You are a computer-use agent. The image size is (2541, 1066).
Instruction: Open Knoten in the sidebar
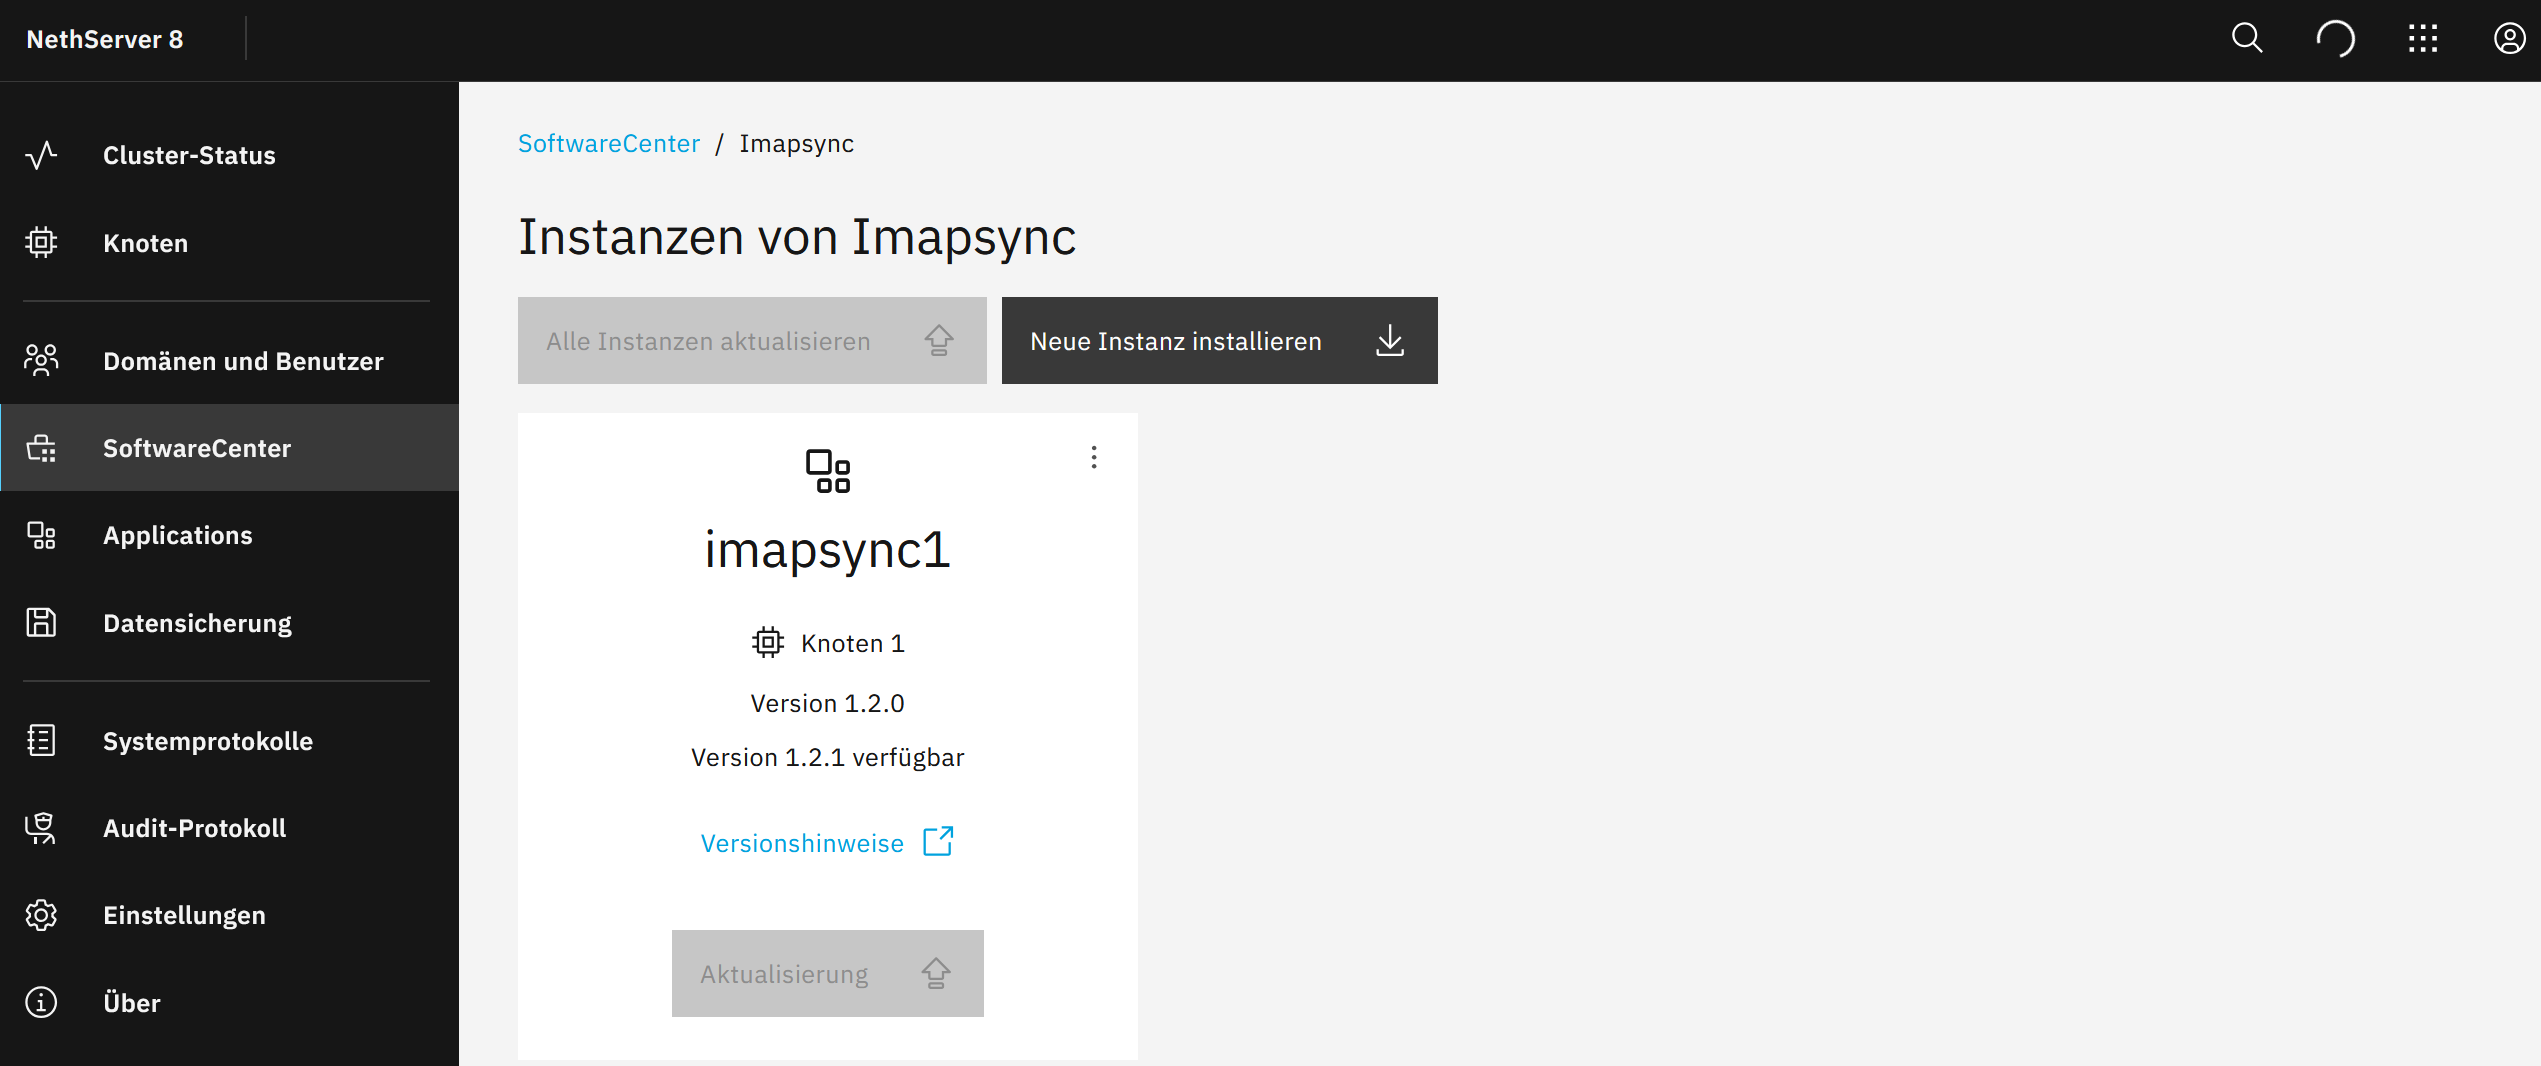(145, 243)
